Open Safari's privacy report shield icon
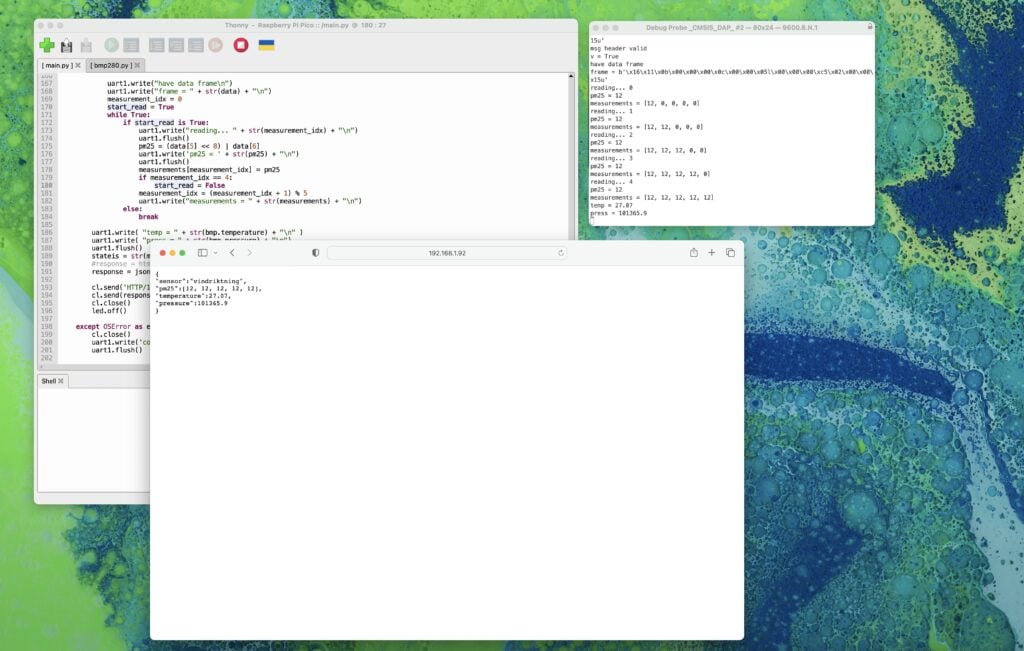Screen dimensions: 1024x651 (x=314, y=253)
